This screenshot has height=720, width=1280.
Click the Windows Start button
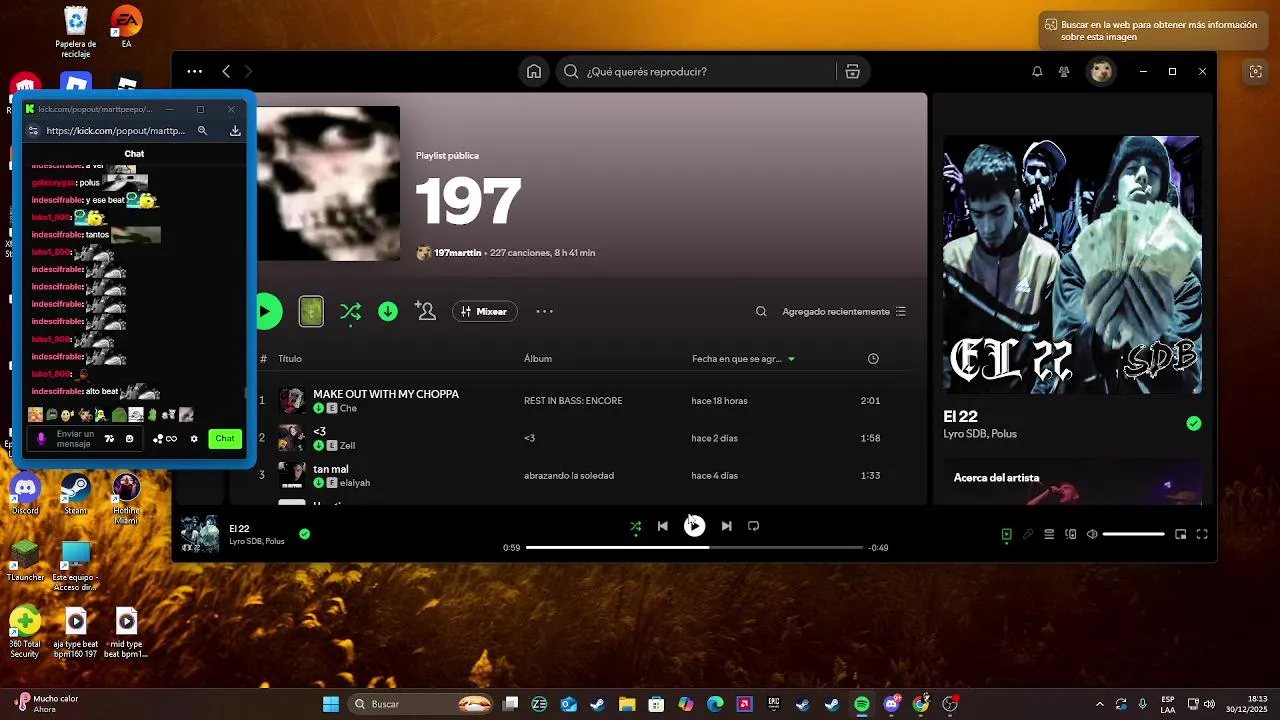coord(331,704)
